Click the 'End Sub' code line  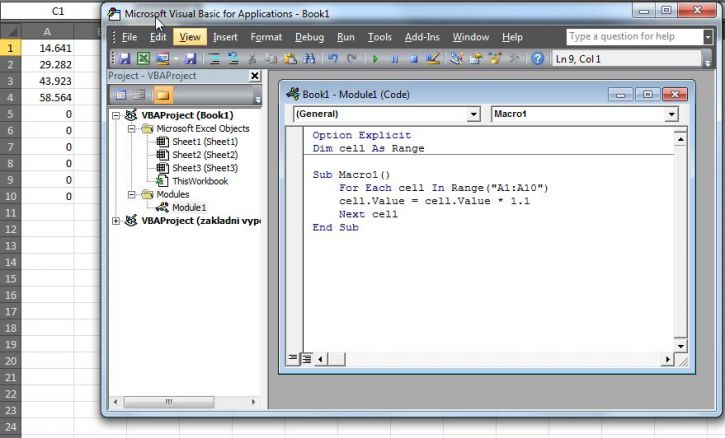pyautogui.click(x=335, y=228)
